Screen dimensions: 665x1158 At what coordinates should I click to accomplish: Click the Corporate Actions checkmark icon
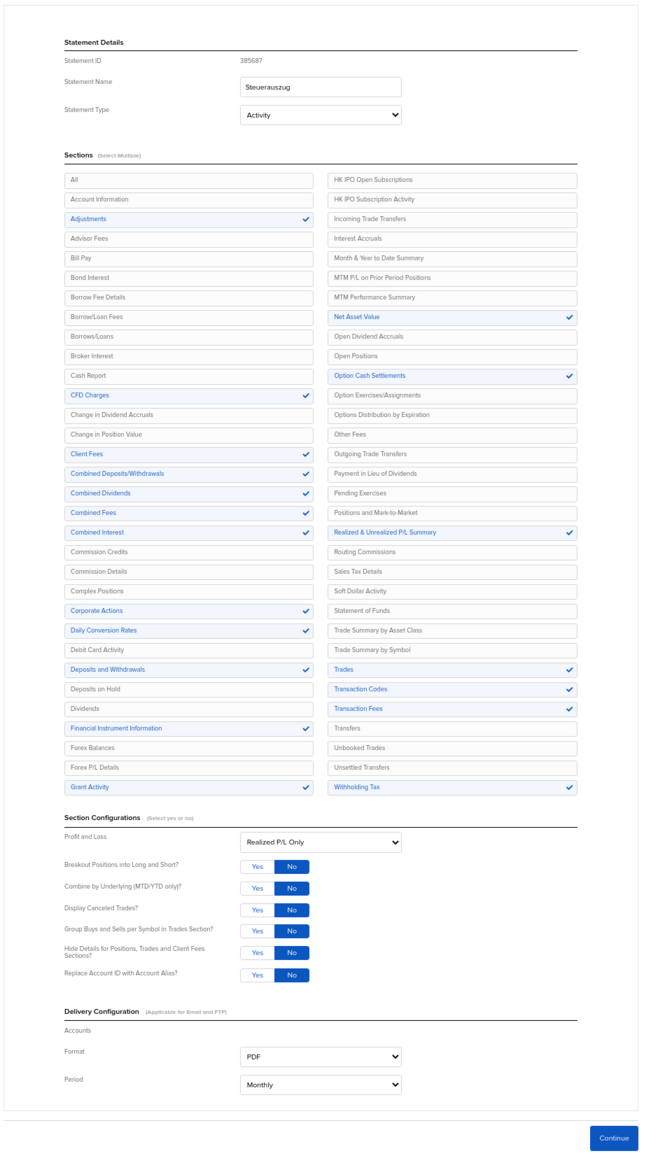coord(306,611)
